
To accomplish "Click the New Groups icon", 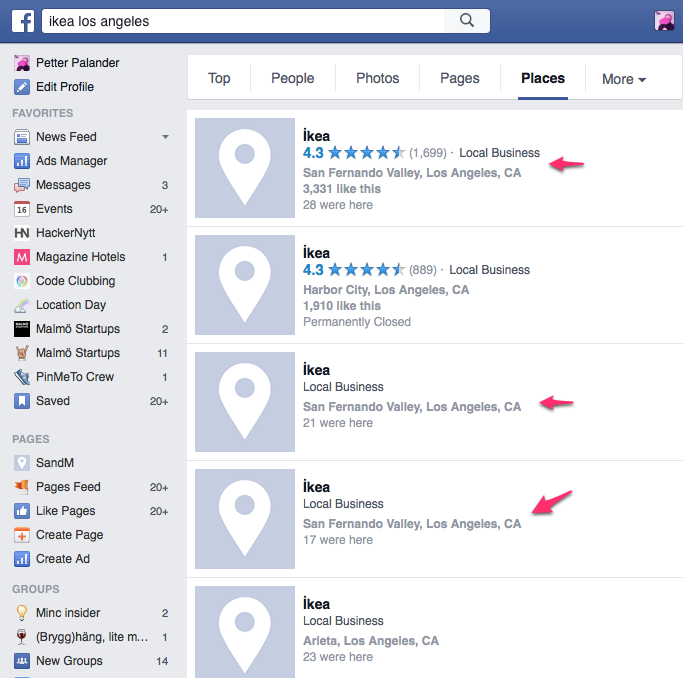I will (x=22, y=661).
